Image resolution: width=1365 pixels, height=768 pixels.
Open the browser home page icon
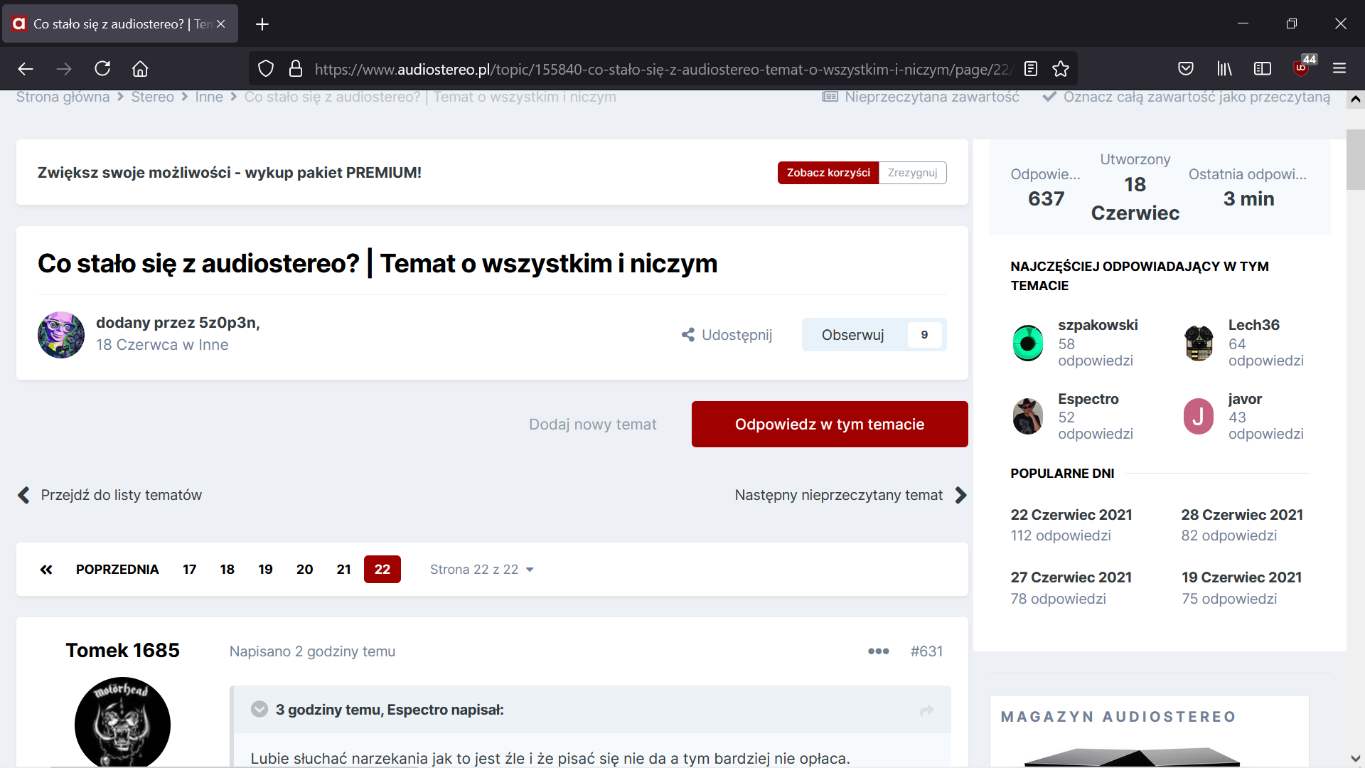click(x=140, y=69)
